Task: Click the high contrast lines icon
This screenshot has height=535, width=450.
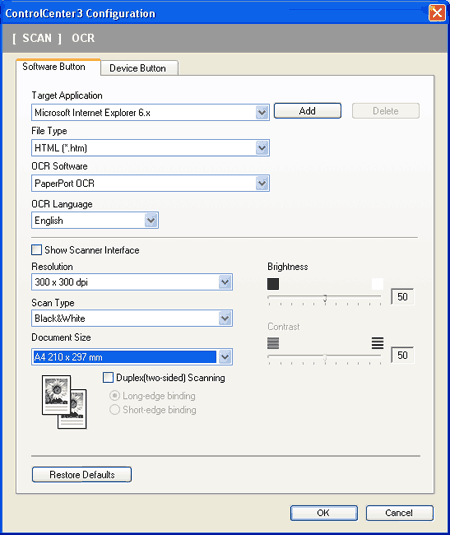Action: pyautogui.click(x=377, y=343)
